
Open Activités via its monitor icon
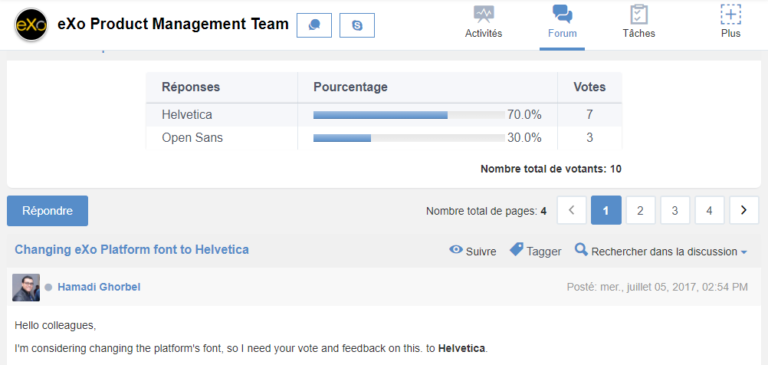click(x=483, y=14)
